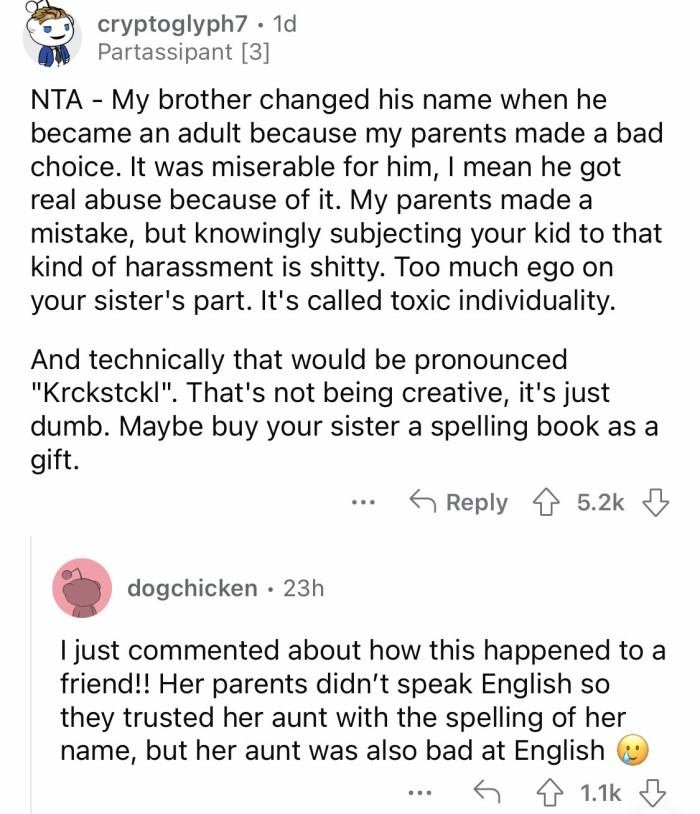Visit the dogchicken username profile
This screenshot has height=814, width=700.
click(192, 588)
